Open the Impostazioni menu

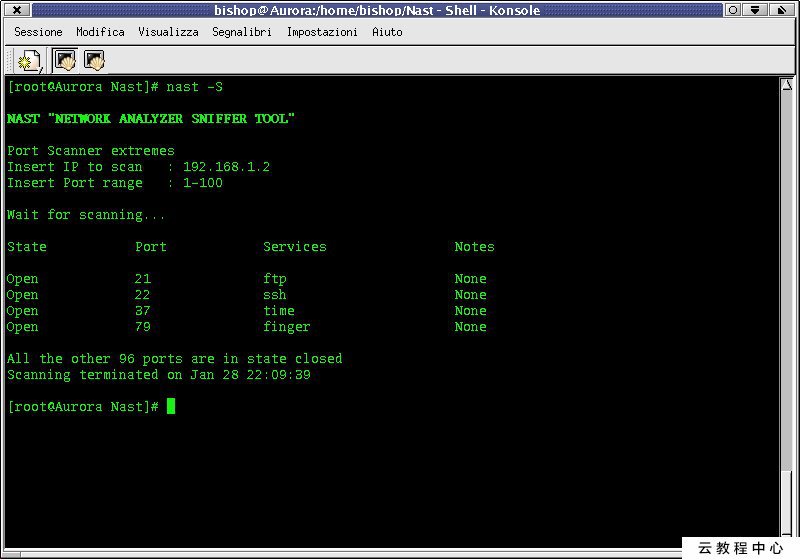pos(322,32)
